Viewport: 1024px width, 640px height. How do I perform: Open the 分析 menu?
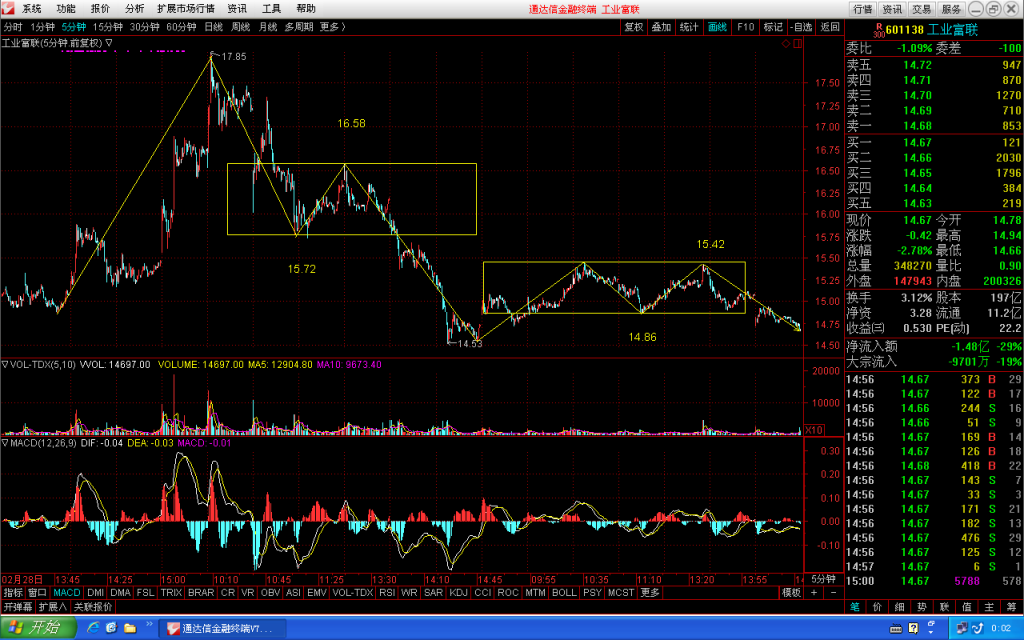tap(135, 8)
